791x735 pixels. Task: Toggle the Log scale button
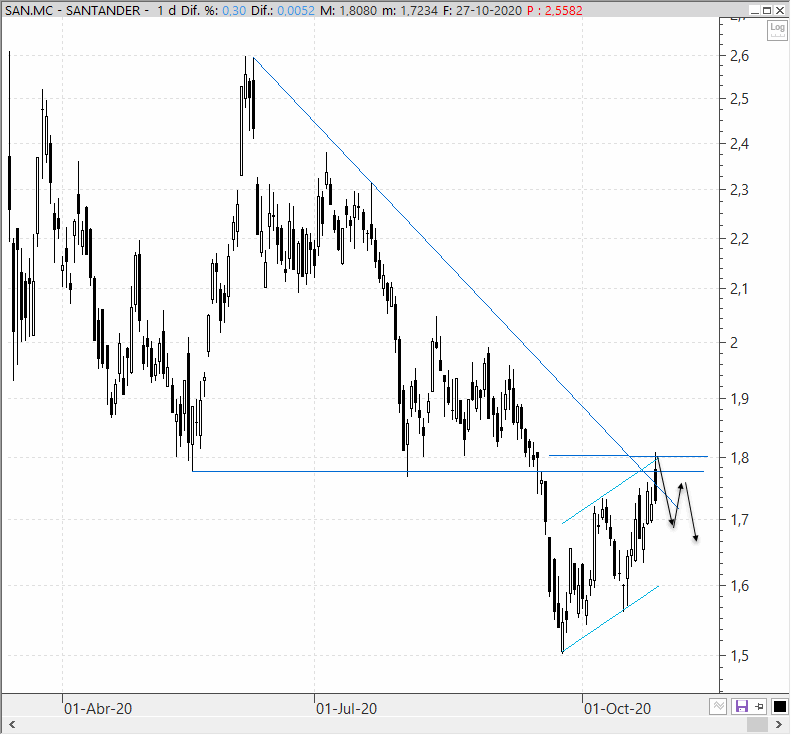click(x=777, y=30)
